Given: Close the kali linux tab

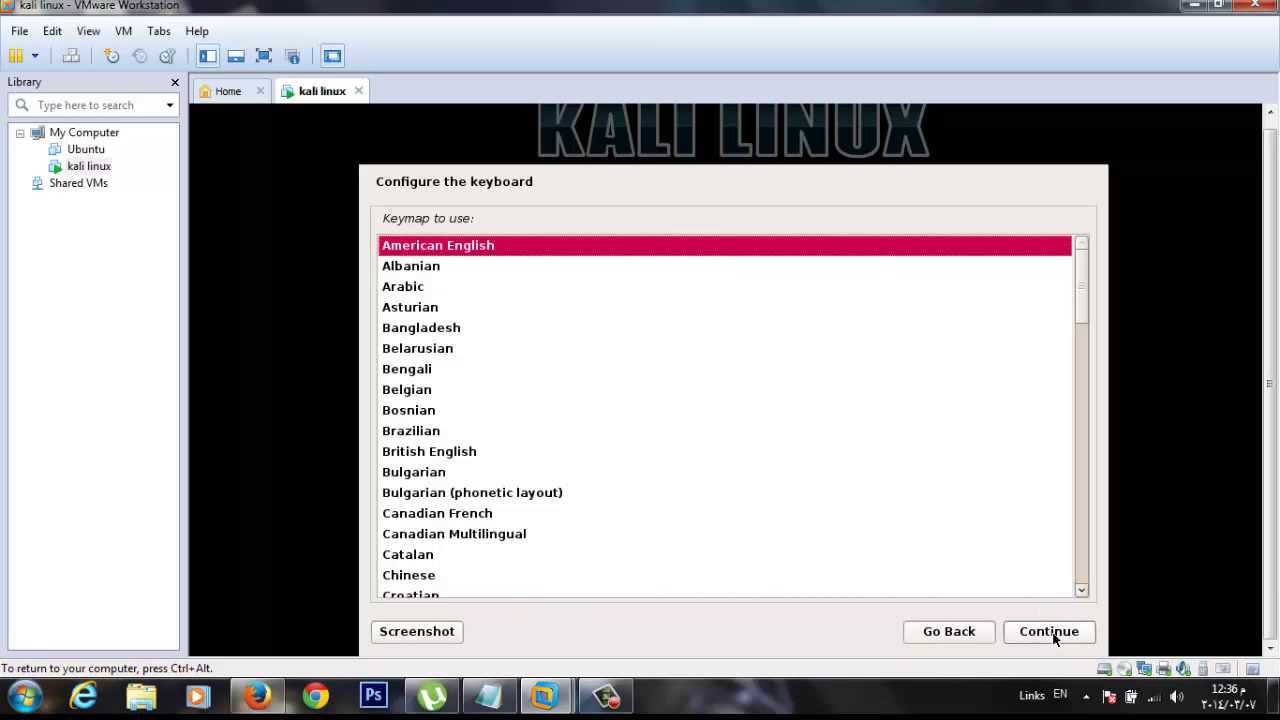Looking at the screenshot, I should pyautogui.click(x=358, y=91).
